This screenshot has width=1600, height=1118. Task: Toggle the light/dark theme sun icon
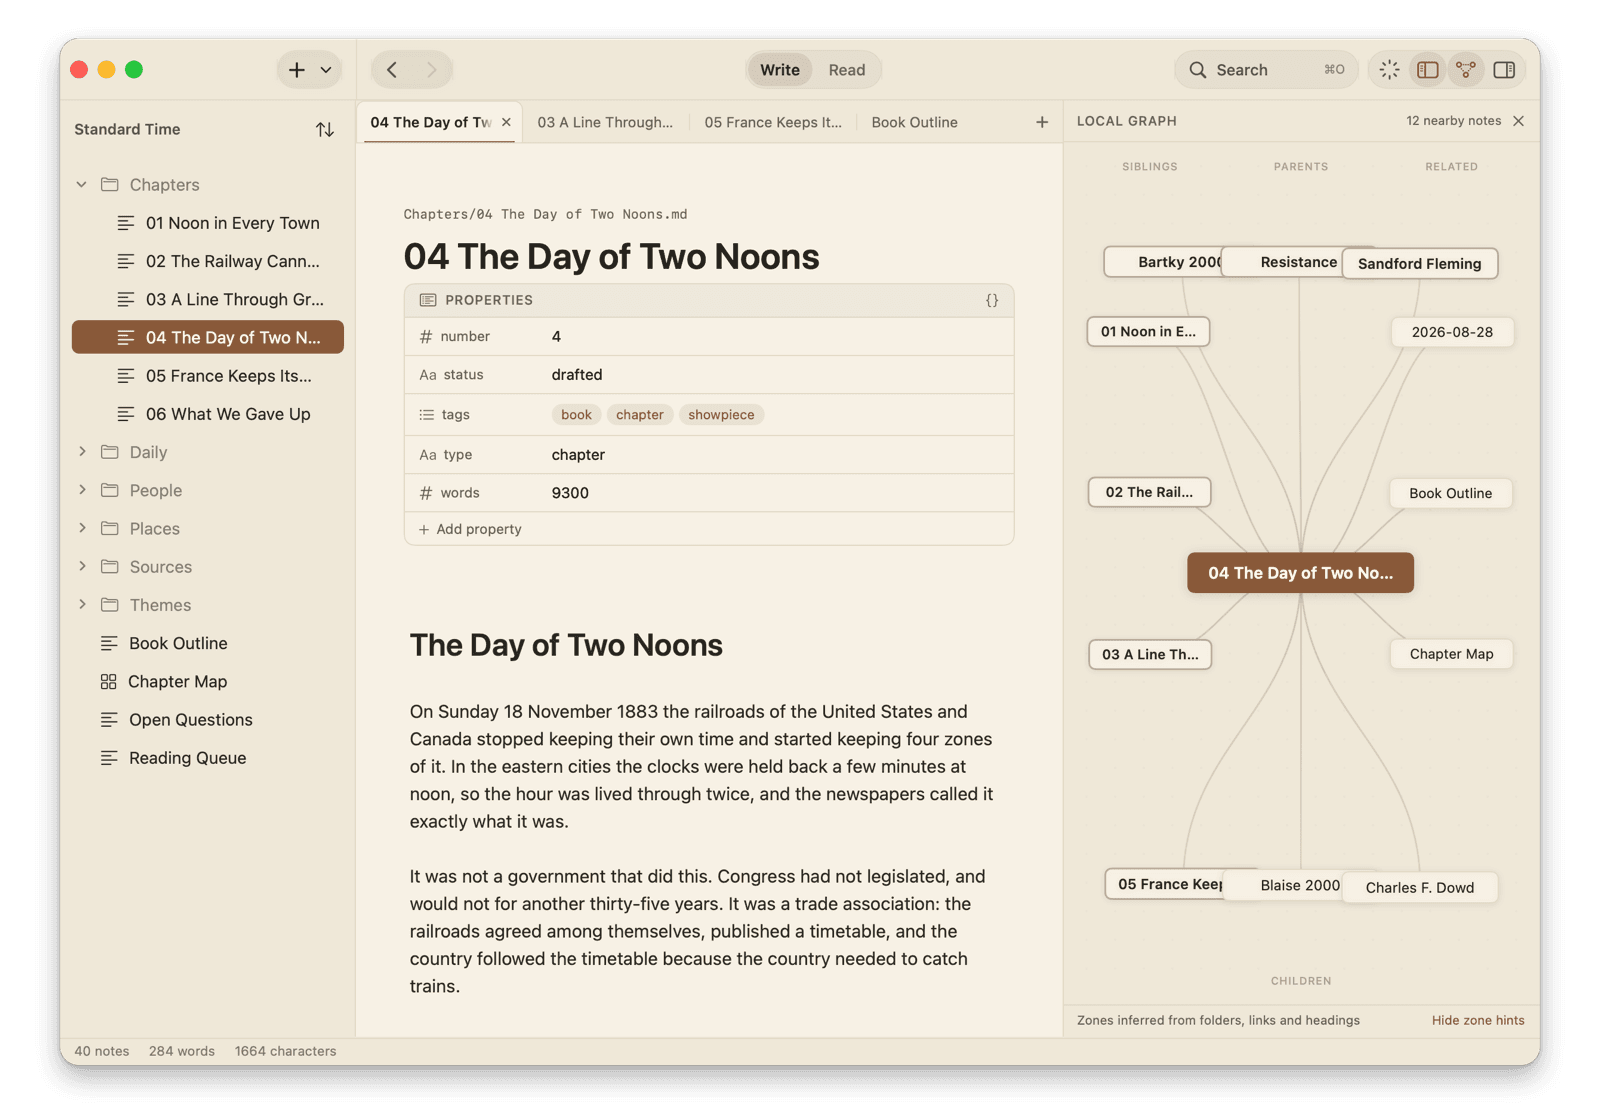point(1389,70)
